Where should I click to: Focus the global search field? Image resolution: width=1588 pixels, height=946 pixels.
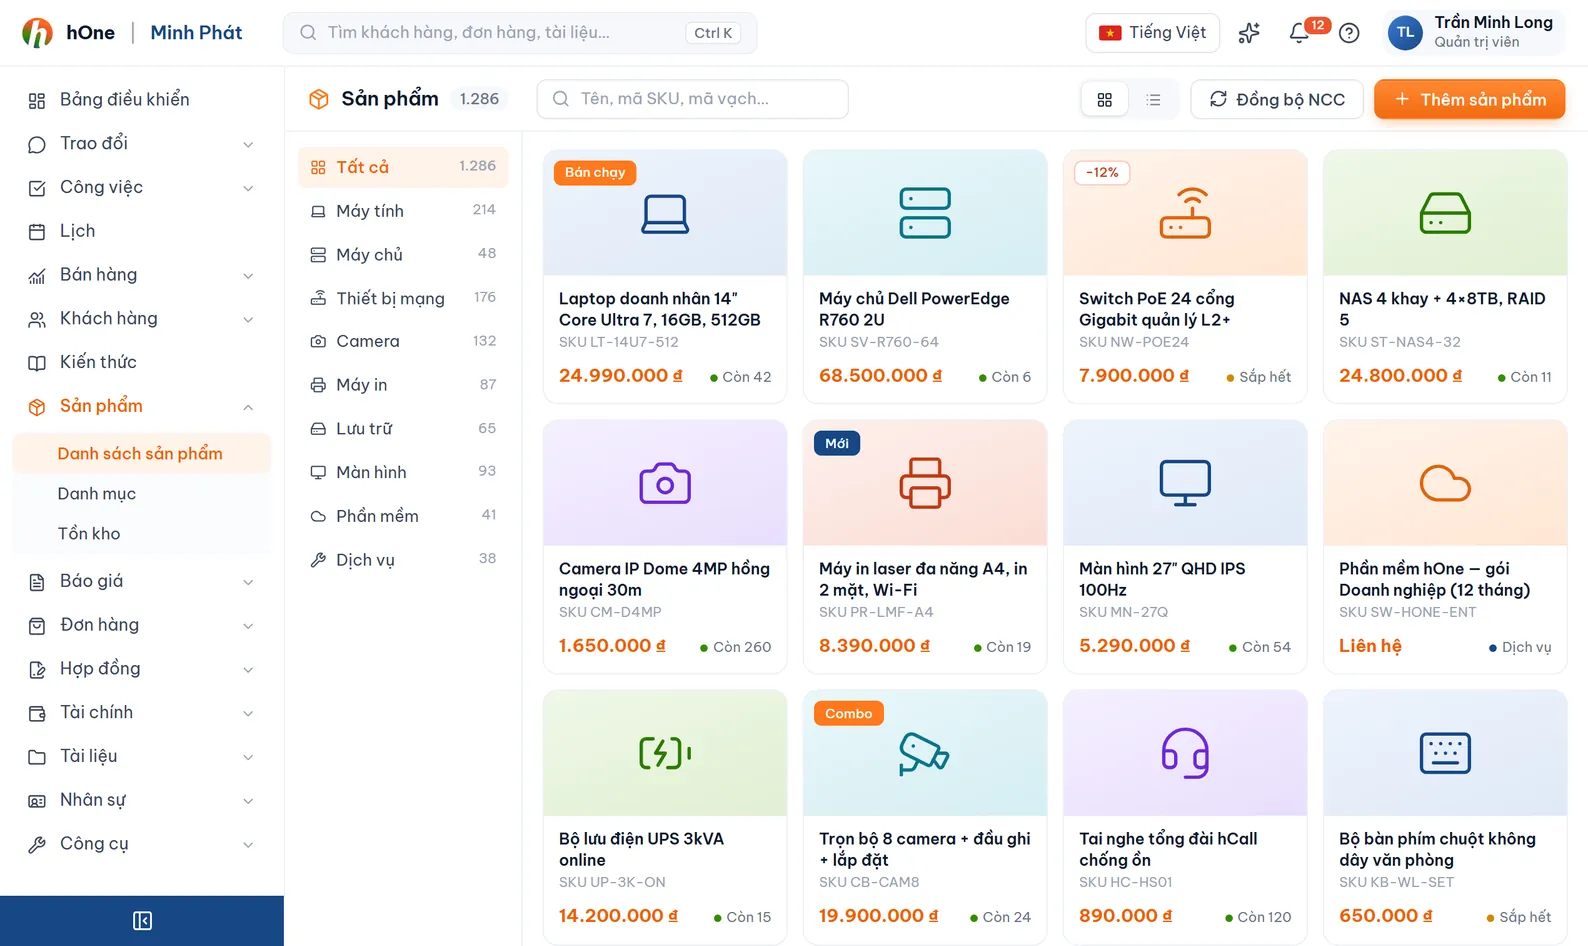point(520,33)
